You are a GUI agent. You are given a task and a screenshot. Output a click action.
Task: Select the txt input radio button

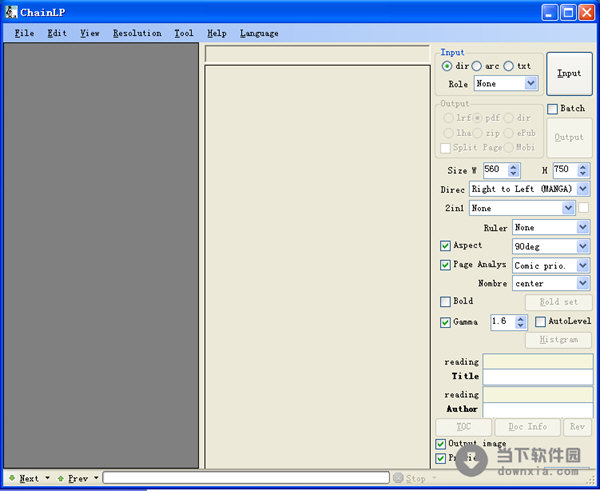pyautogui.click(x=509, y=66)
